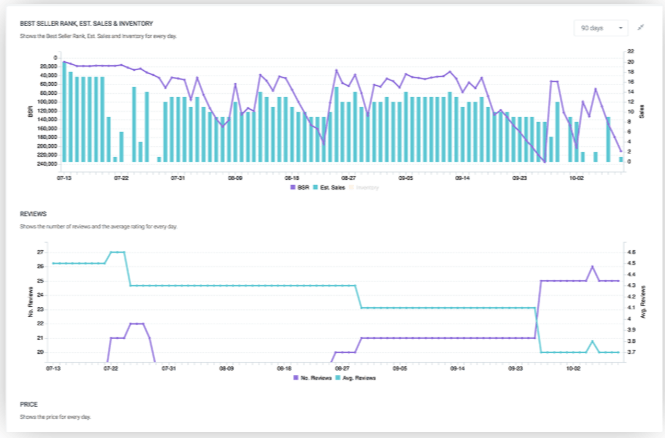Click the "18" tick on the Sales axis
Screen dimensions: 665x438
(x=631, y=72)
